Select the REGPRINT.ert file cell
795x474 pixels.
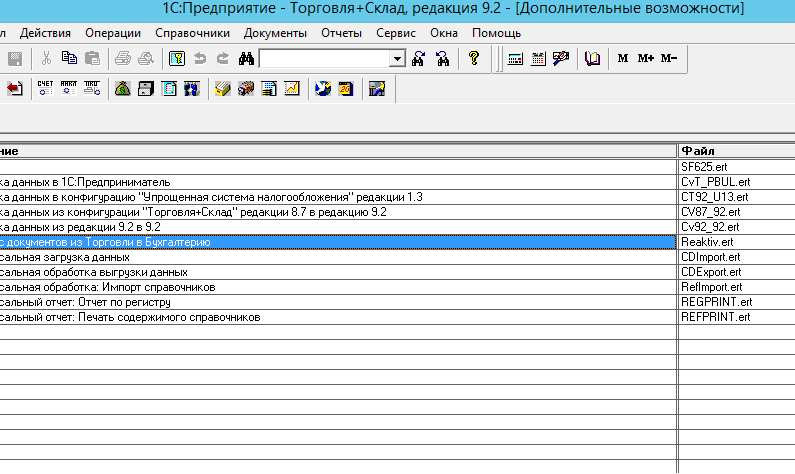coord(737,302)
